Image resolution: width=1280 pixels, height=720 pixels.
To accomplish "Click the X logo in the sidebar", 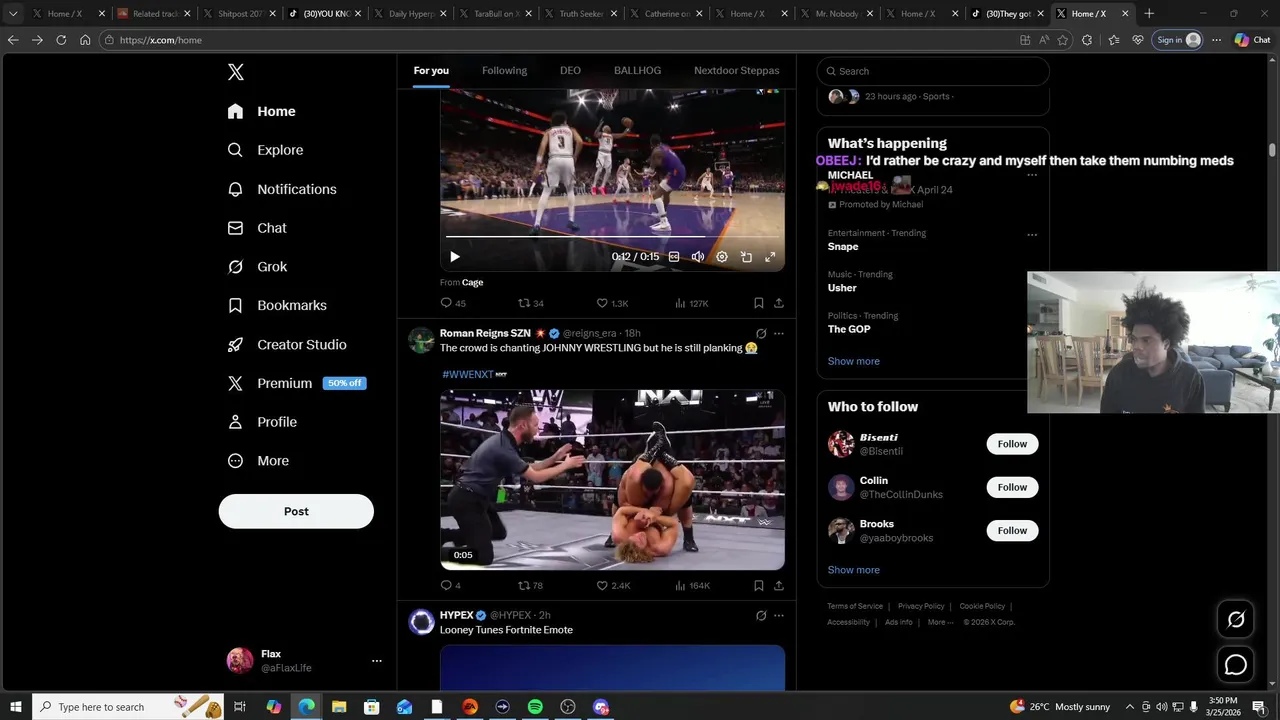I will [x=235, y=72].
